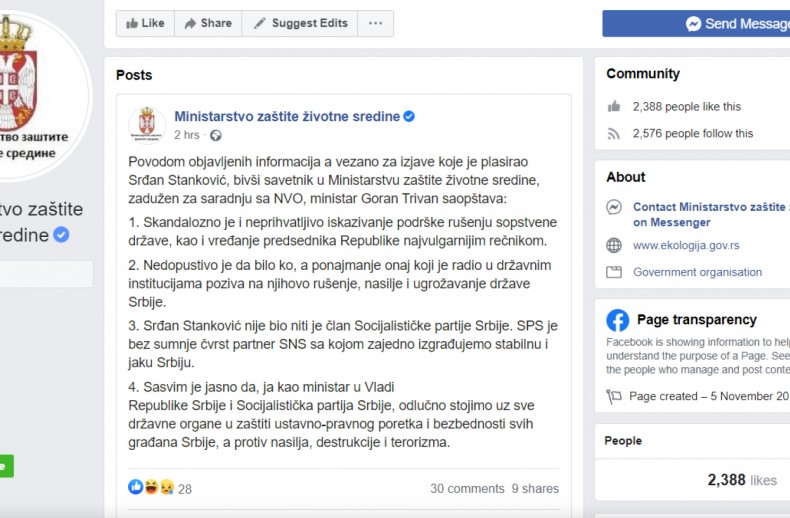The height and width of the screenshot is (518, 790).
Task: Open Suggest Edits for the page
Action: [x=300, y=23]
